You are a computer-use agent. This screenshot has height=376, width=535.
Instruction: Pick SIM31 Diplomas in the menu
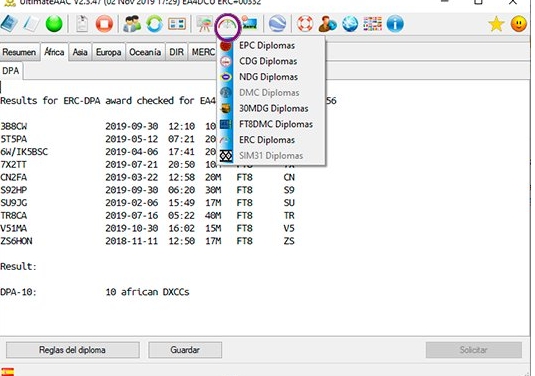pyautogui.click(x=271, y=155)
